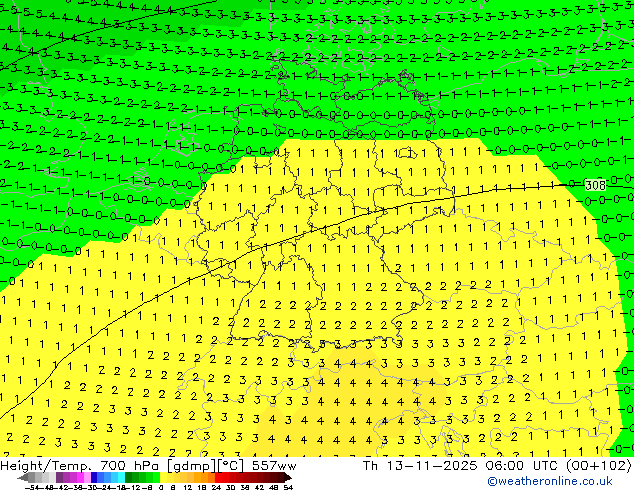Click the dark maroon right arrow end of legend
The height and width of the screenshot is (490, 634).
pyautogui.click(x=288, y=478)
